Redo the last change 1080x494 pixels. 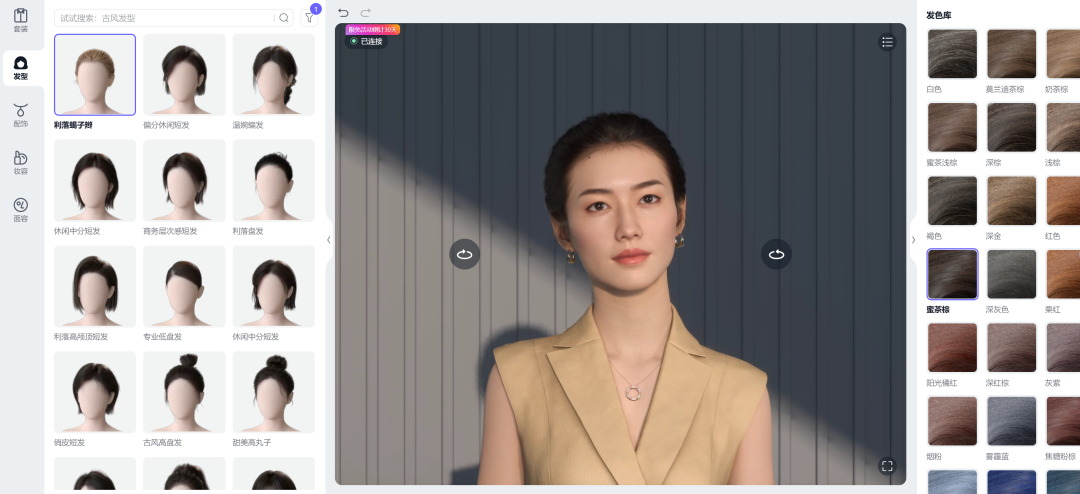(x=365, y=12)
